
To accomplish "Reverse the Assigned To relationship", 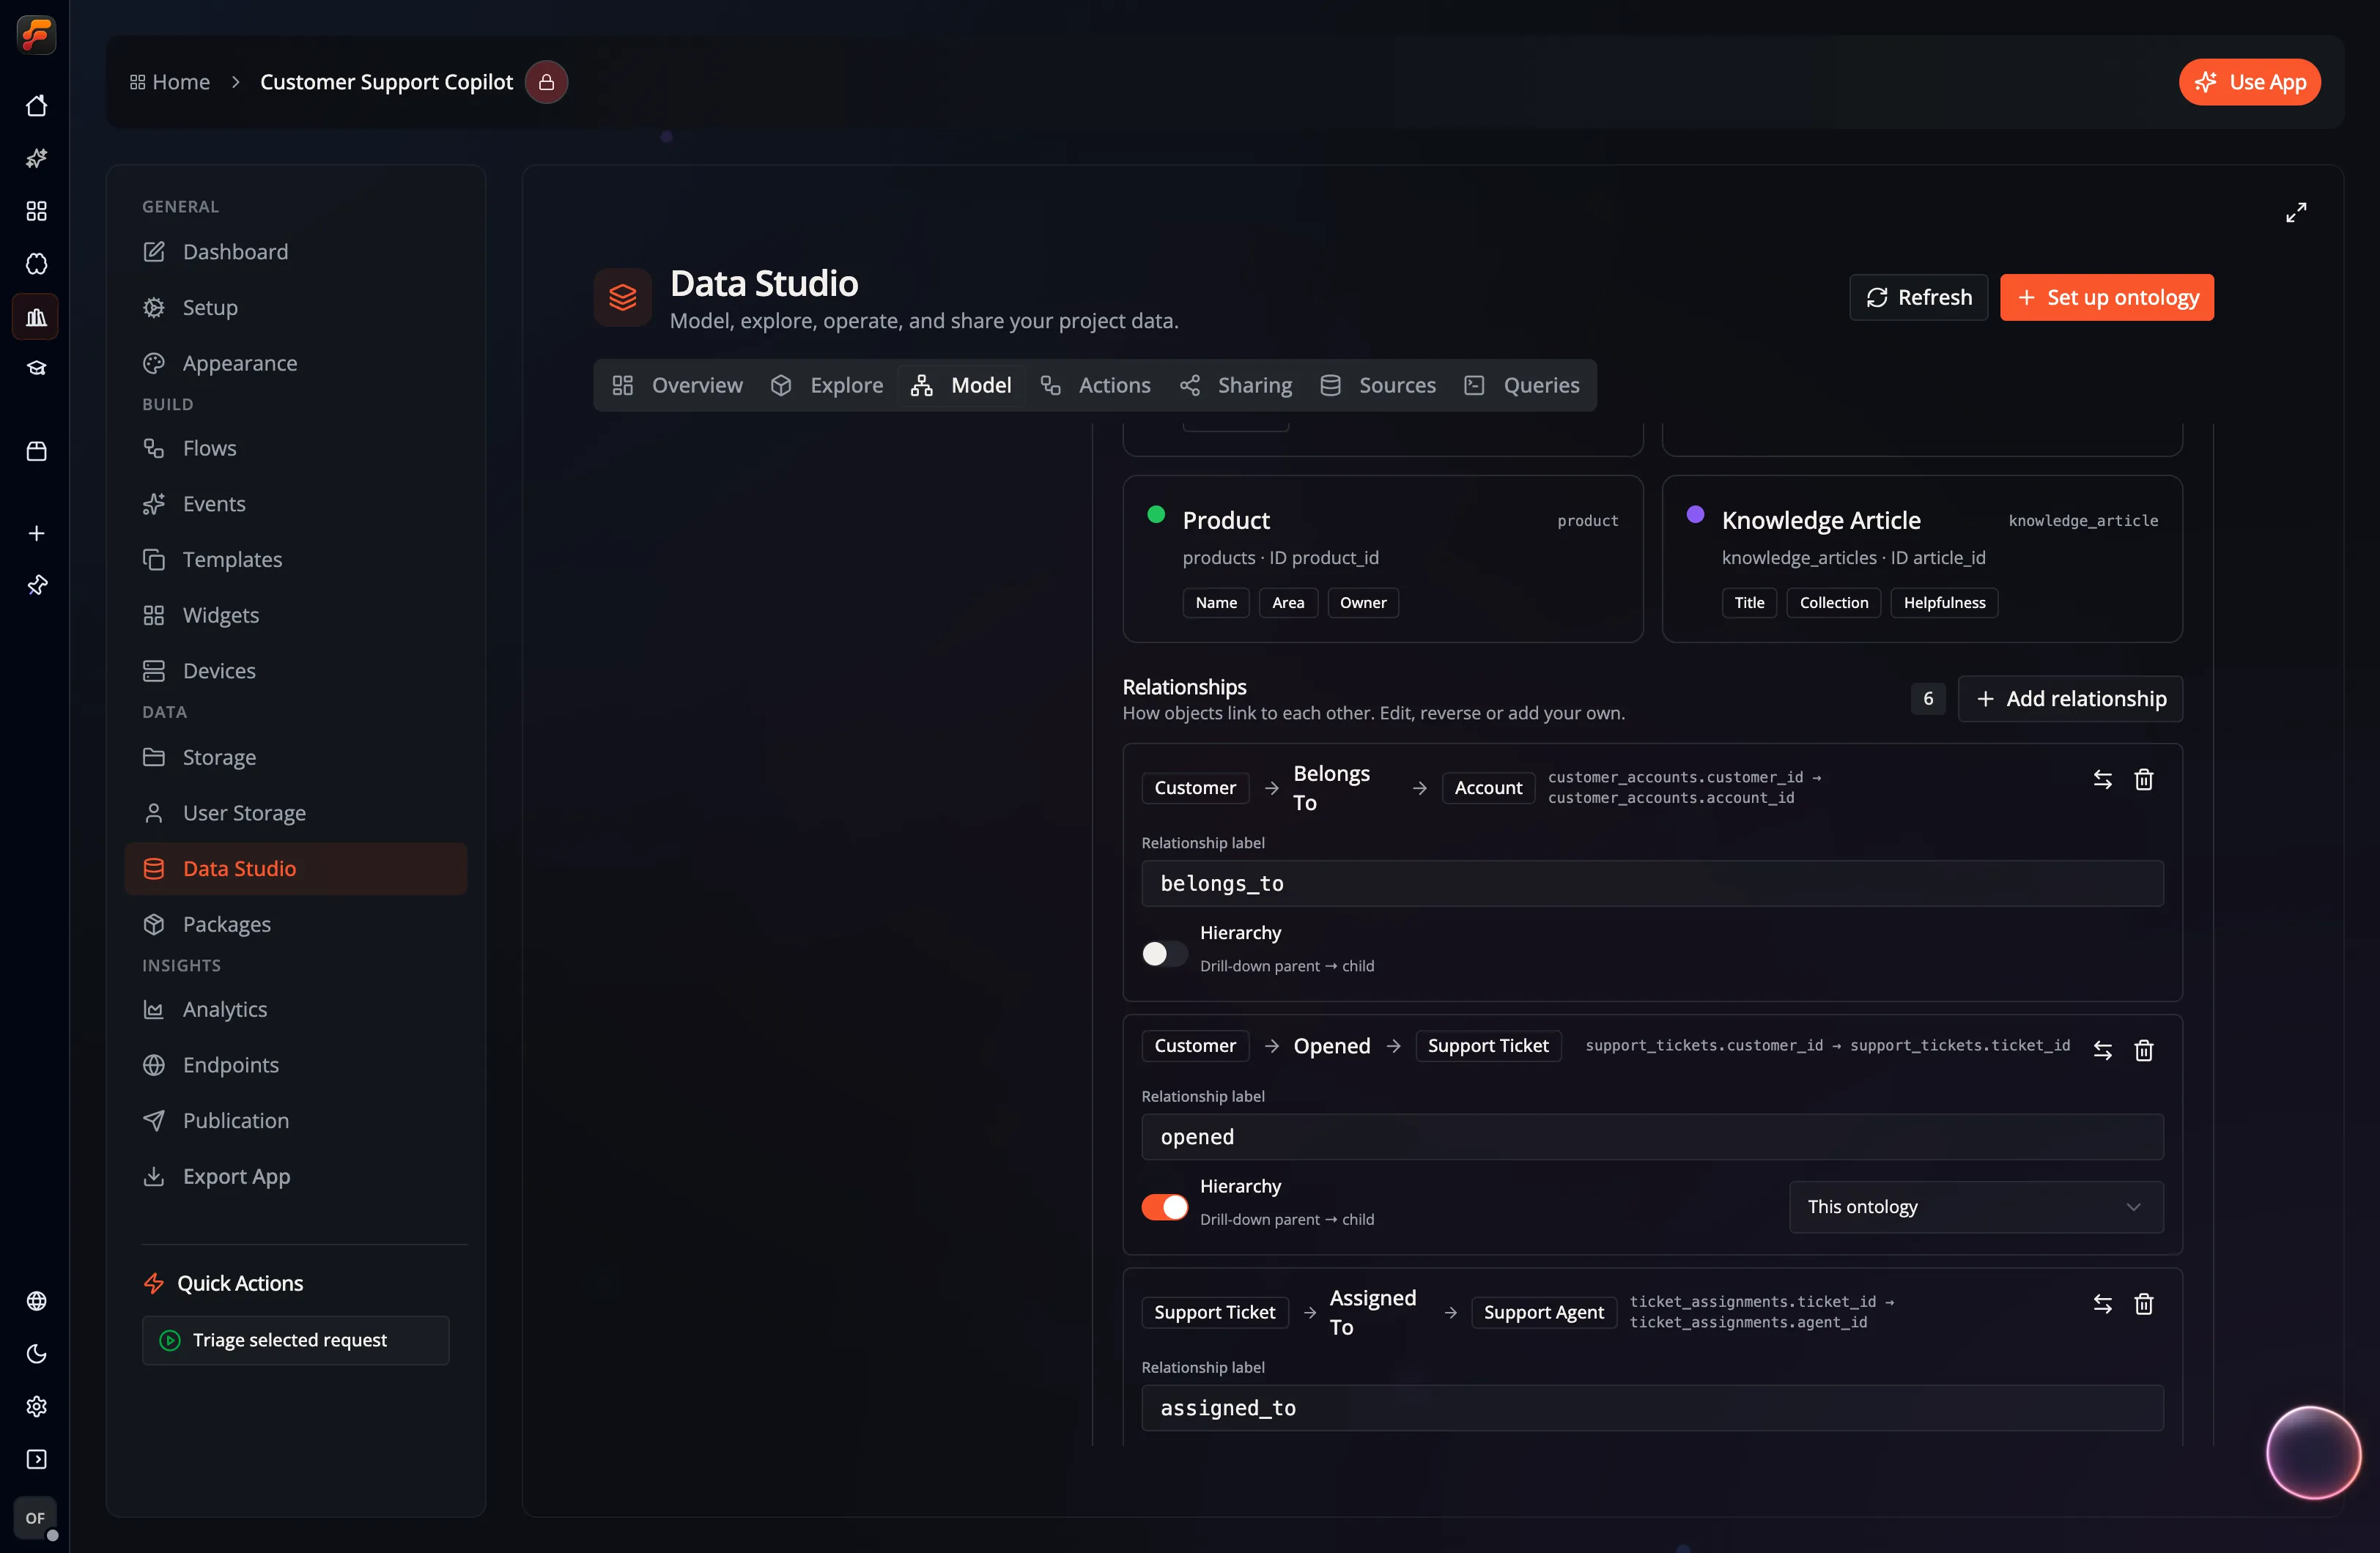I will (2102, 1304).
